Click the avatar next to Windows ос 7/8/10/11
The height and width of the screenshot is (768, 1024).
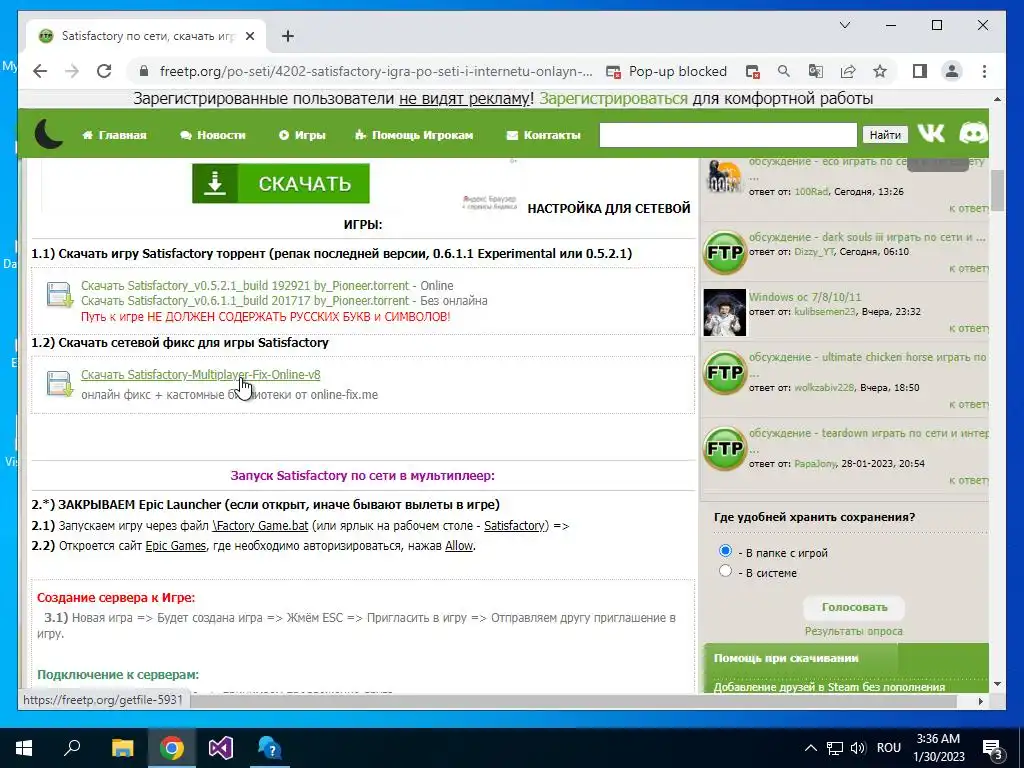(725, 312)
